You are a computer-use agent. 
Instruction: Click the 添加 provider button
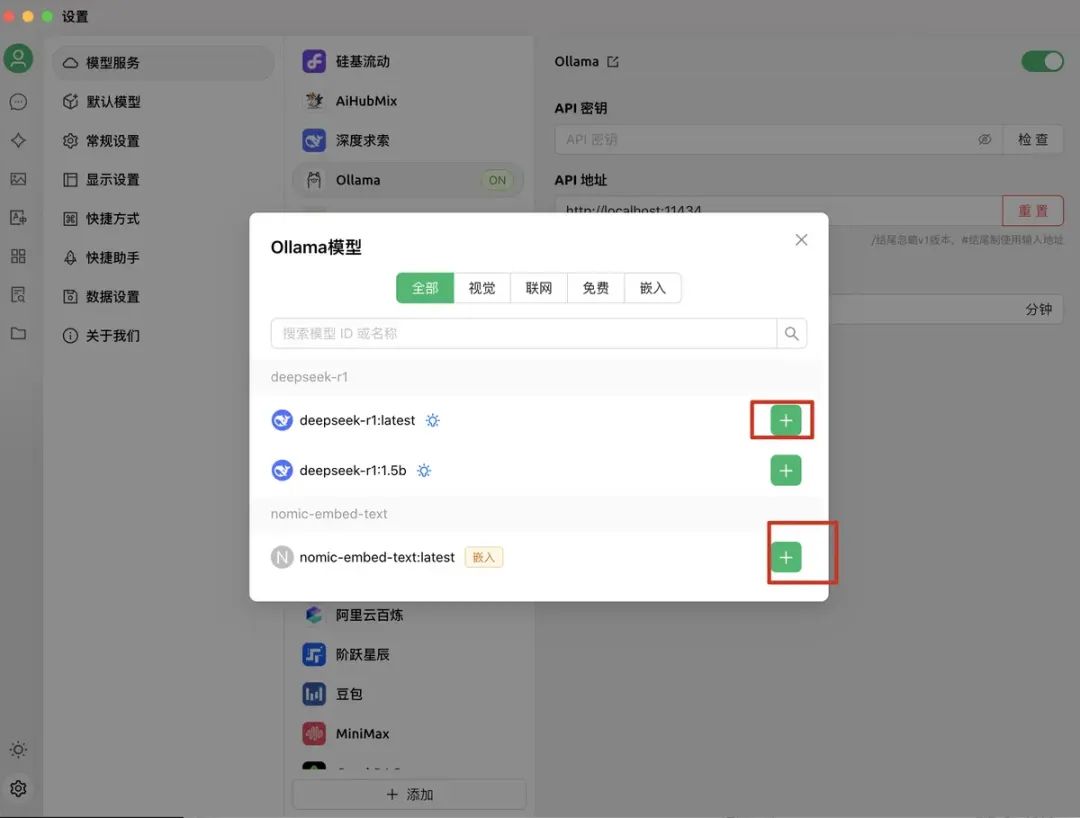pos(409,795)
